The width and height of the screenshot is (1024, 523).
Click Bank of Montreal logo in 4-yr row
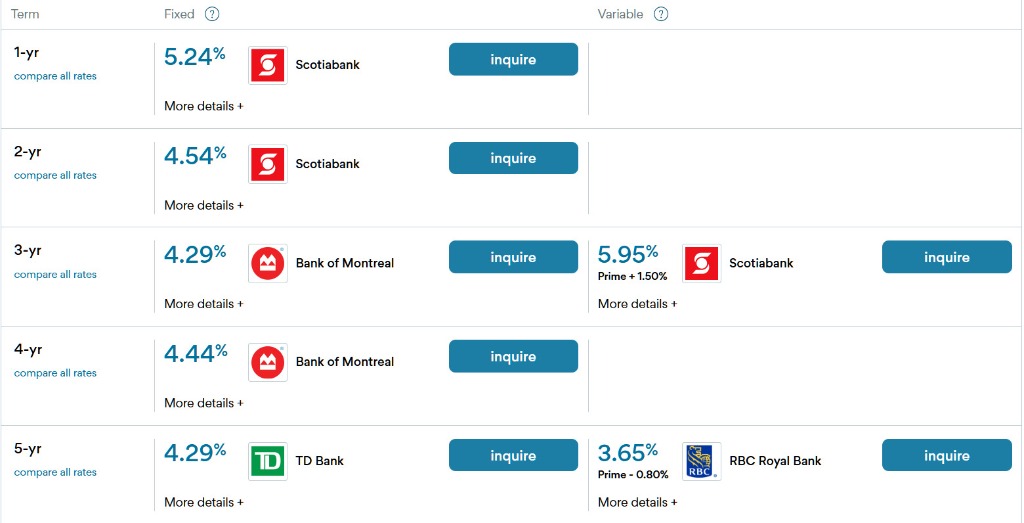[267, 362]
